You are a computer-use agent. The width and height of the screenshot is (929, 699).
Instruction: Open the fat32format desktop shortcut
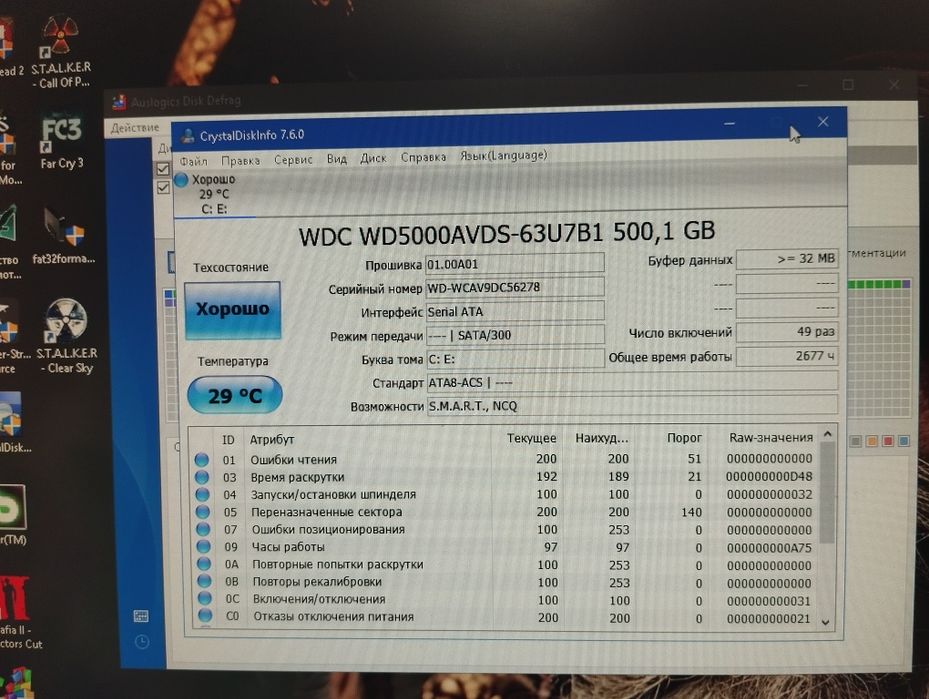(x=63, y=237)
